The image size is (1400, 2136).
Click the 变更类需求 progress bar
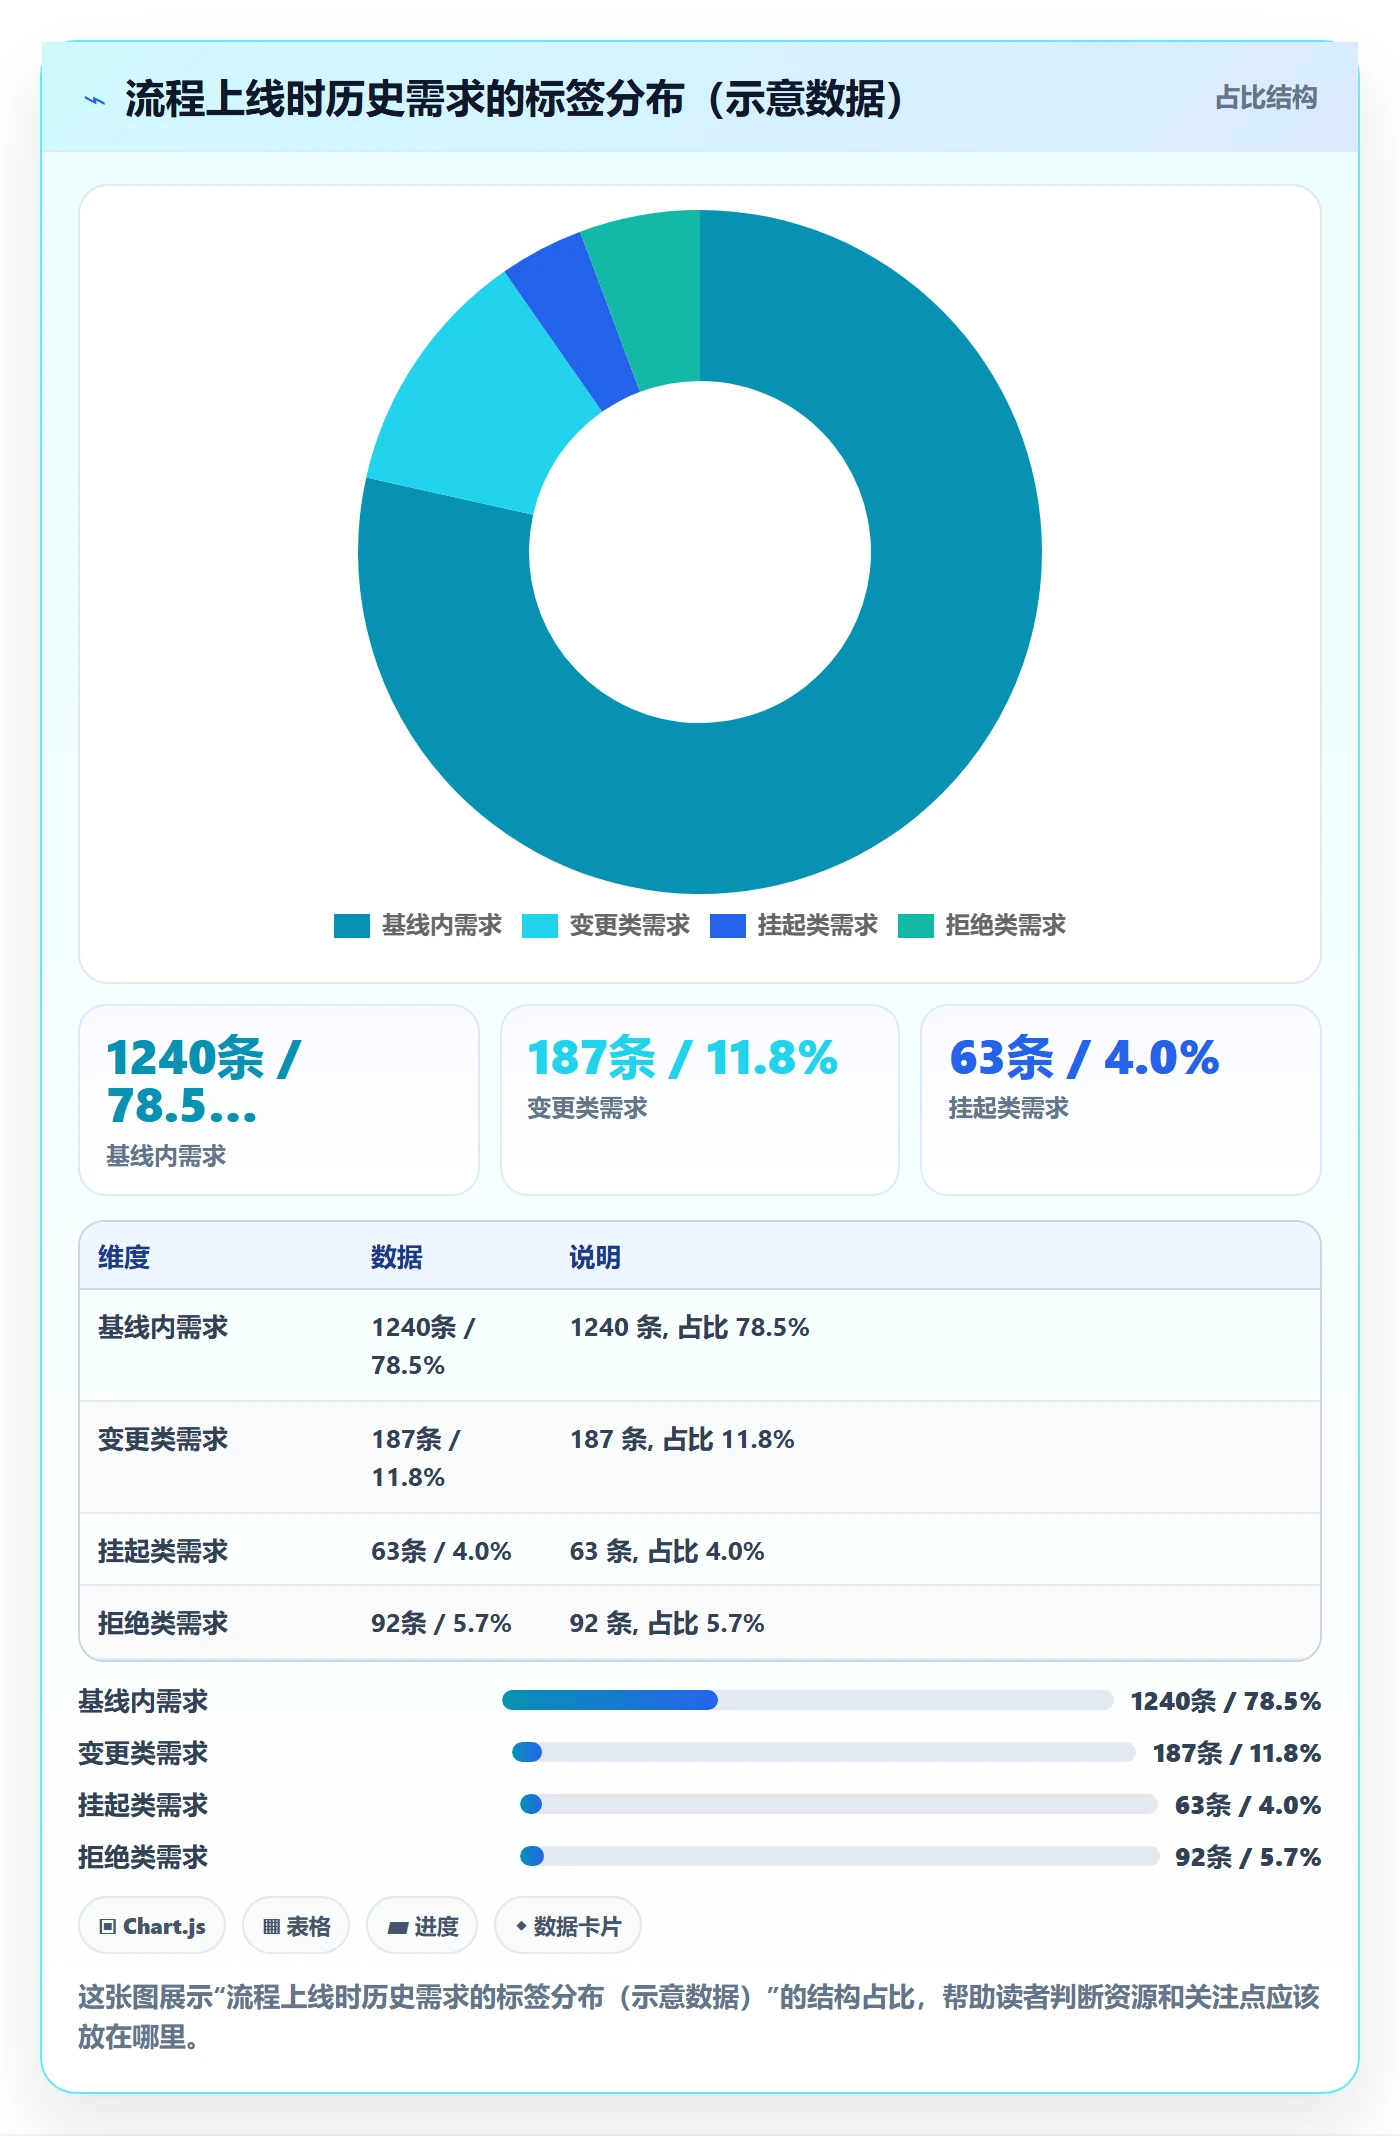point(823,1752)
